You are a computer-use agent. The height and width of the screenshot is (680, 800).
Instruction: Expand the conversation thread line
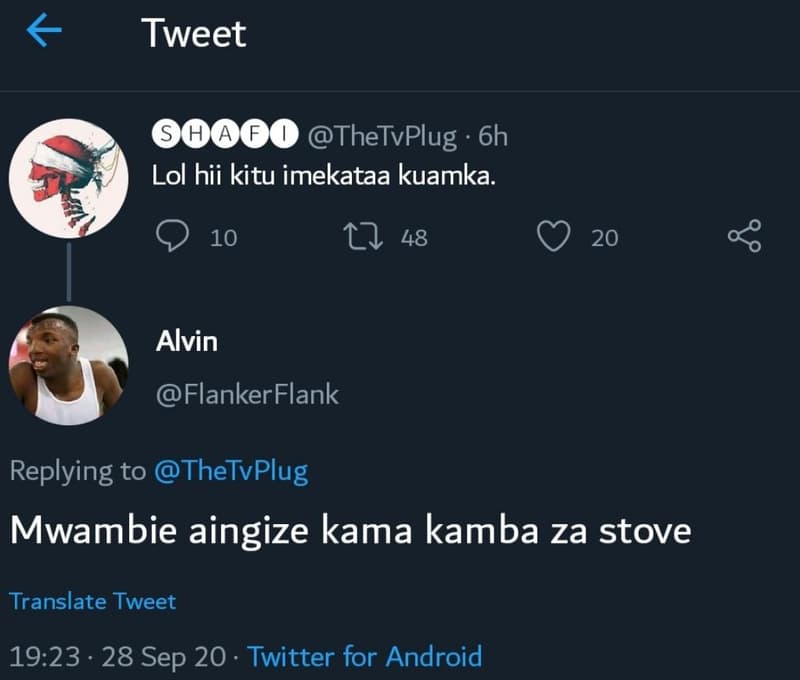(68, 273)
